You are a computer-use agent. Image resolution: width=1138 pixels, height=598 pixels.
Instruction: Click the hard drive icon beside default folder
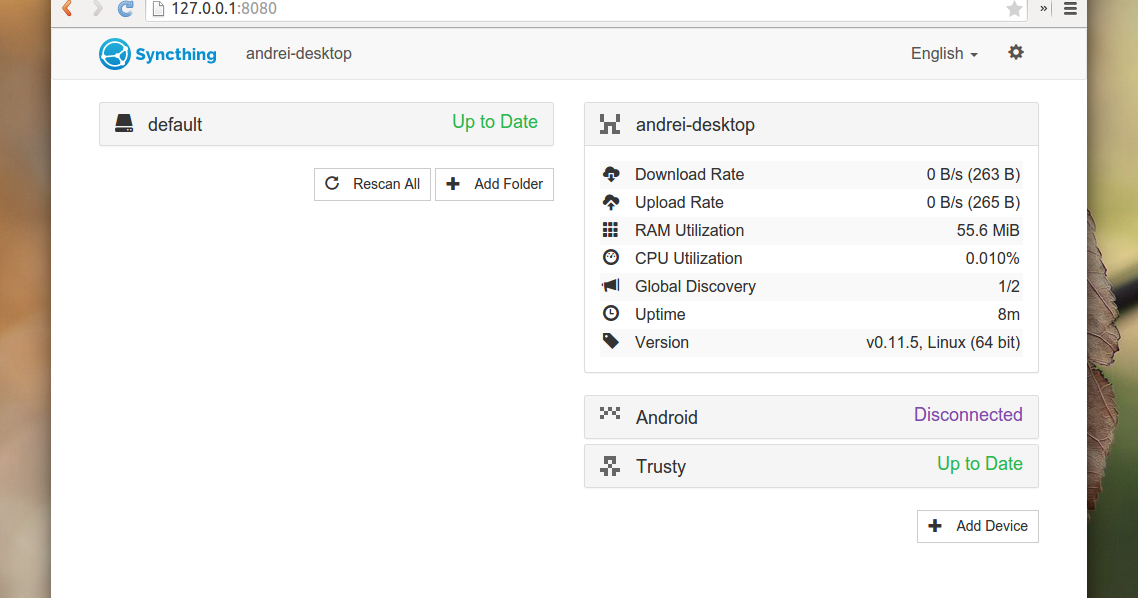click(123, 122)
